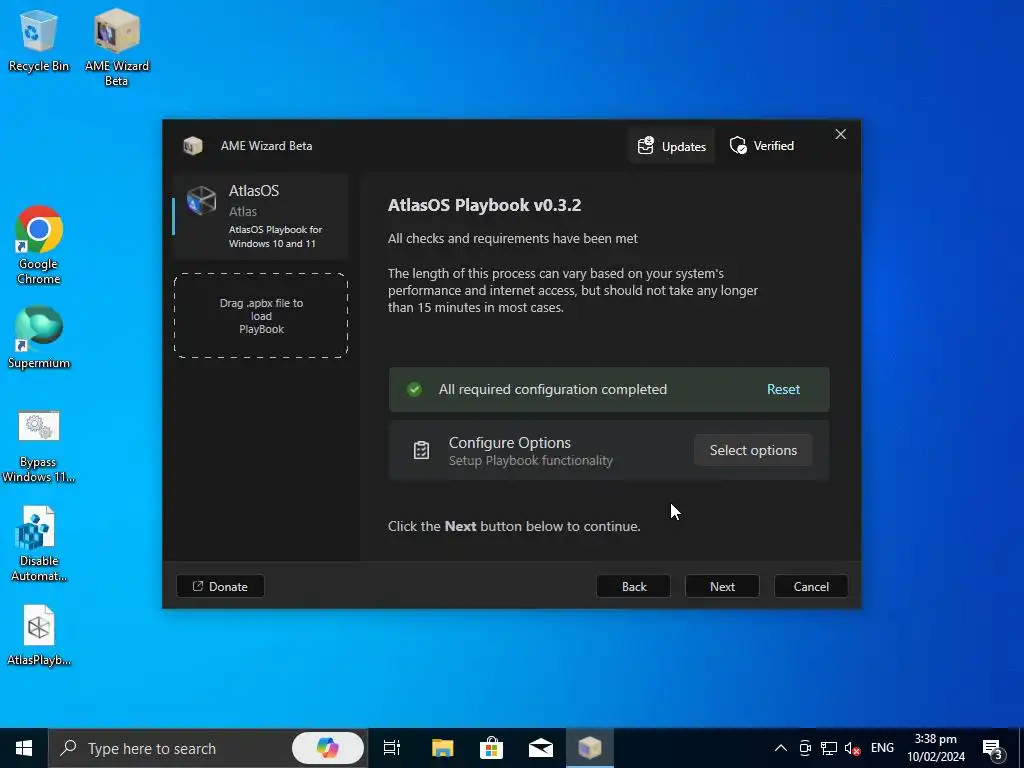This screenshot has height=768, width=1024.
Task: Open the notification center icon
Action: click(x=993, y=748)
